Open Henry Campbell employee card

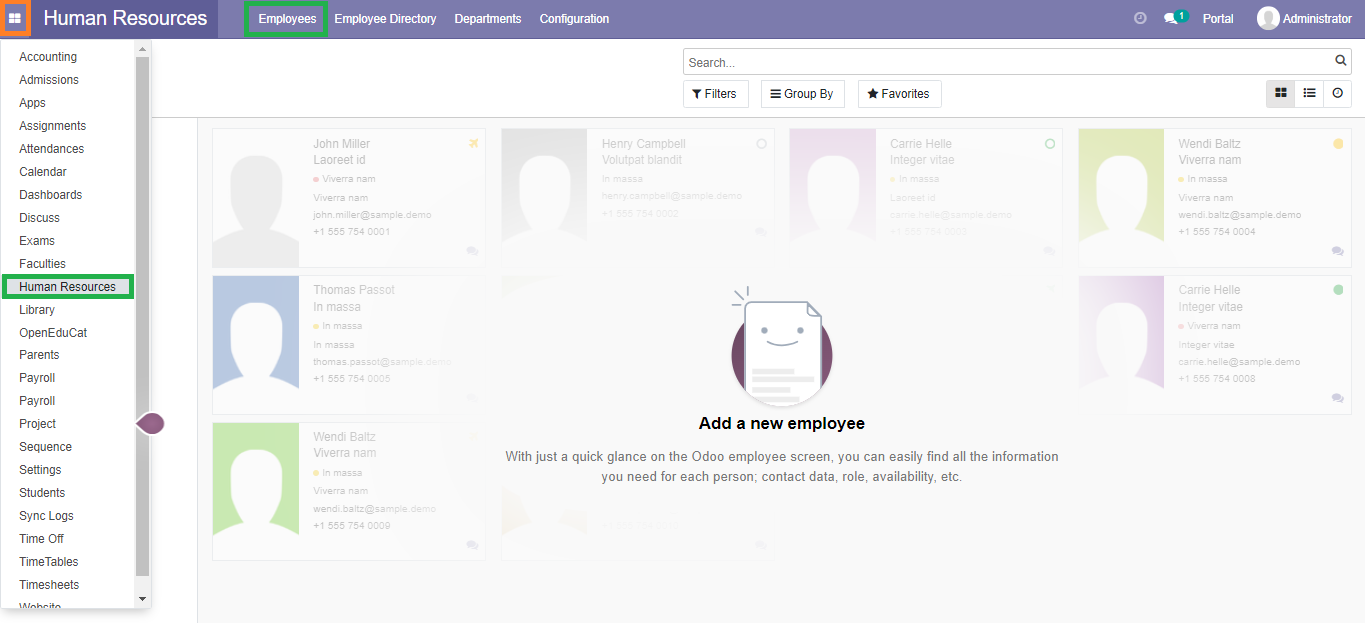tap(637, 198)
